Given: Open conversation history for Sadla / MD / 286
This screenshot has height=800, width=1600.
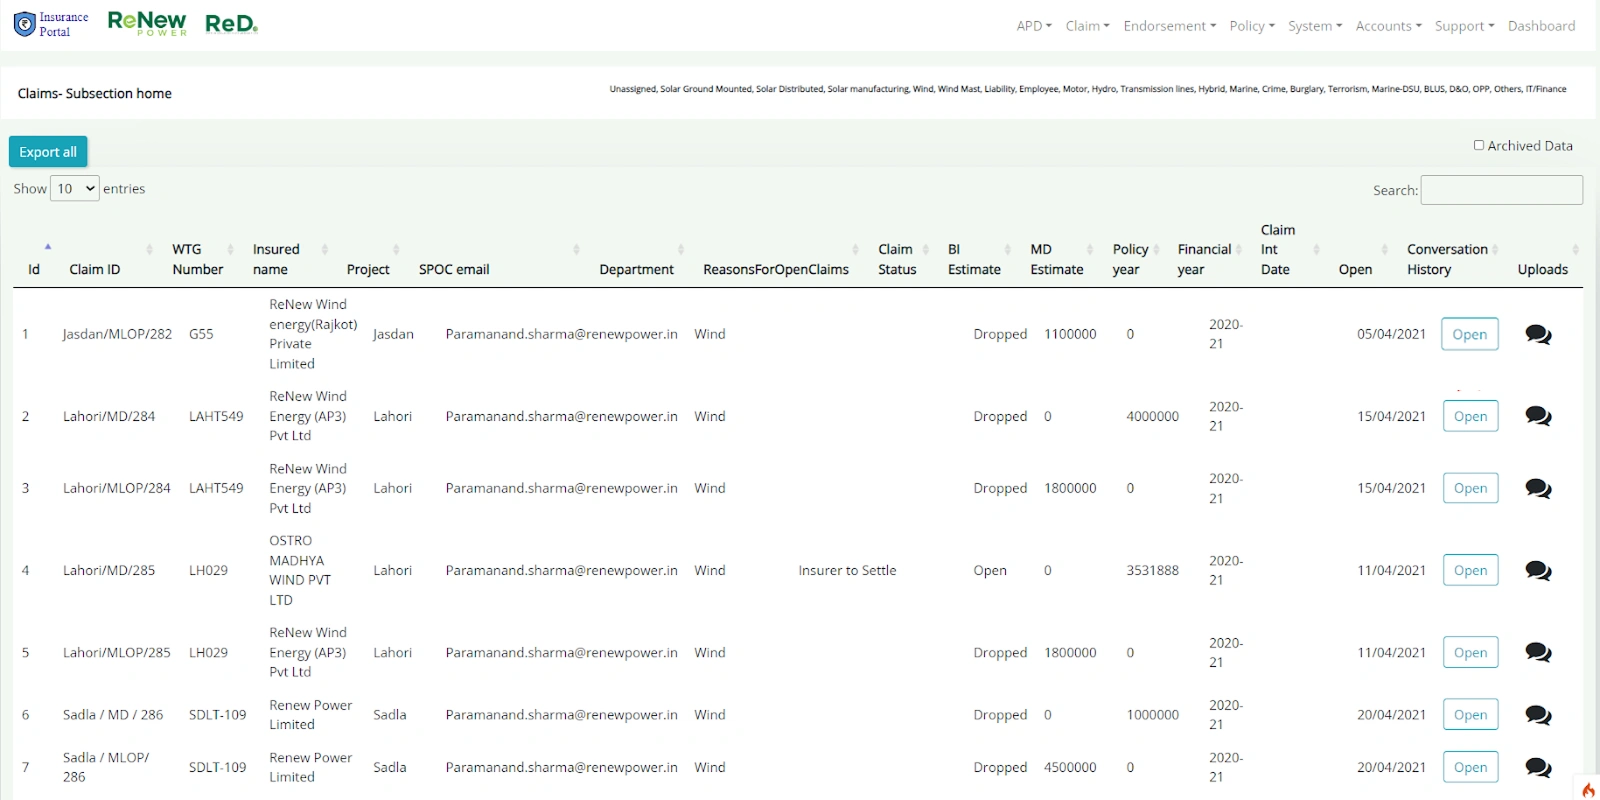Looking at the screenshot, I should [x=1538, y=715].
